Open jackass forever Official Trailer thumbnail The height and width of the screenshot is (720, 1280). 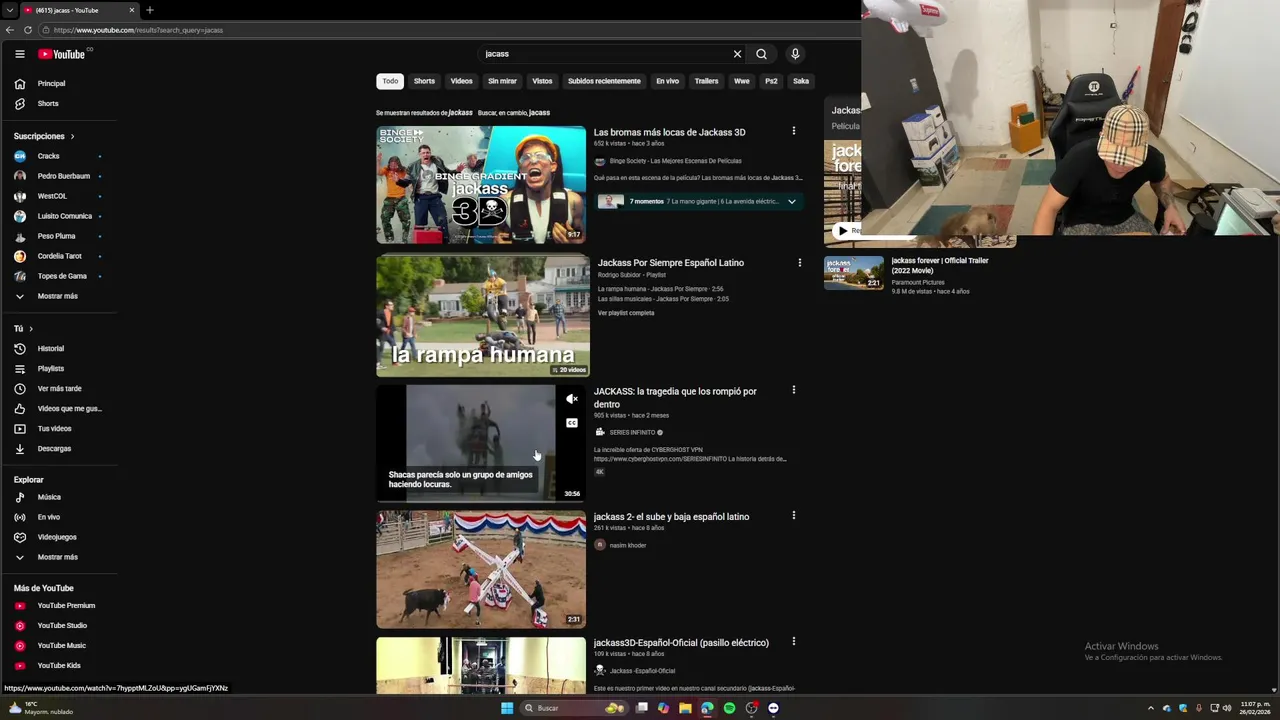click(854, 273)
